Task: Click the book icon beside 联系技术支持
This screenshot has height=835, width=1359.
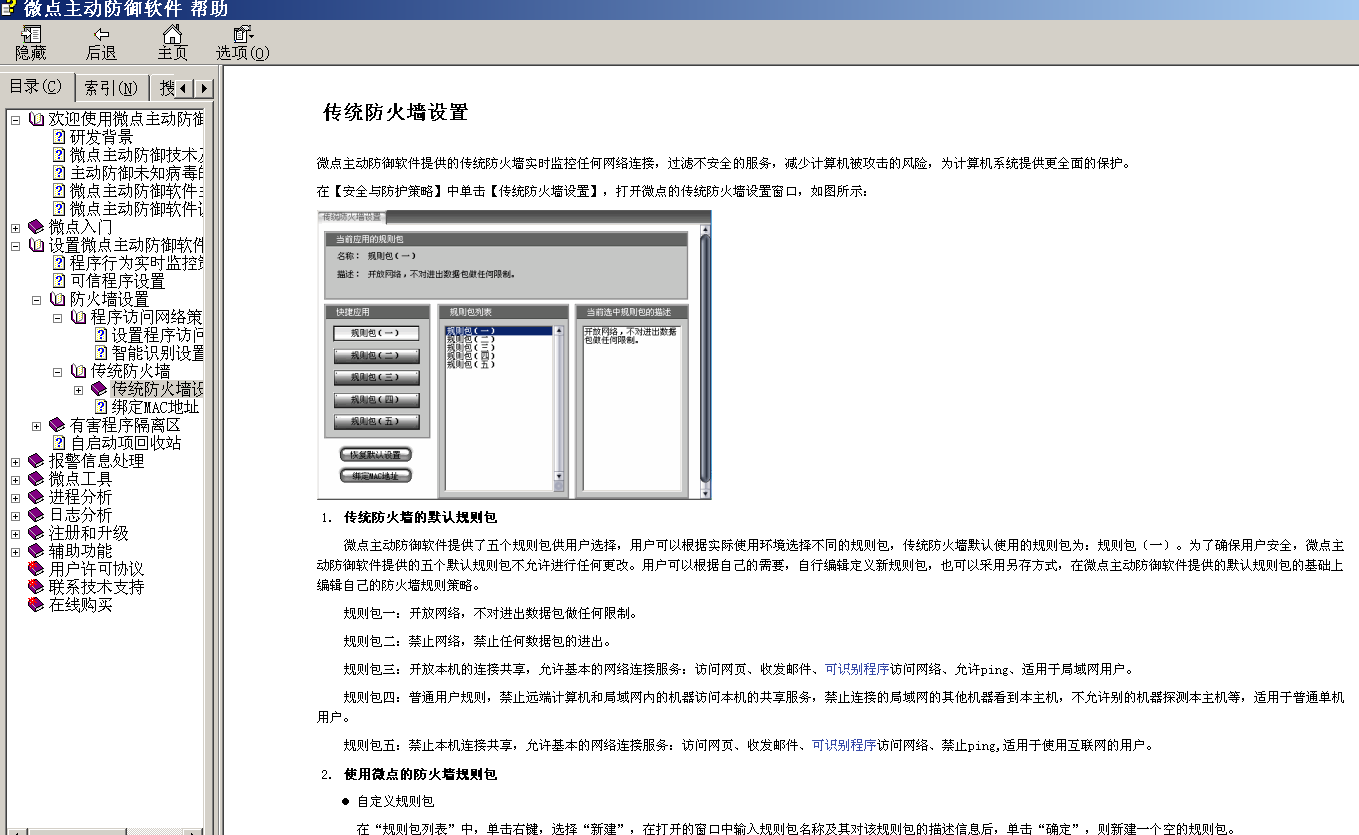Action: pos(36,587)
